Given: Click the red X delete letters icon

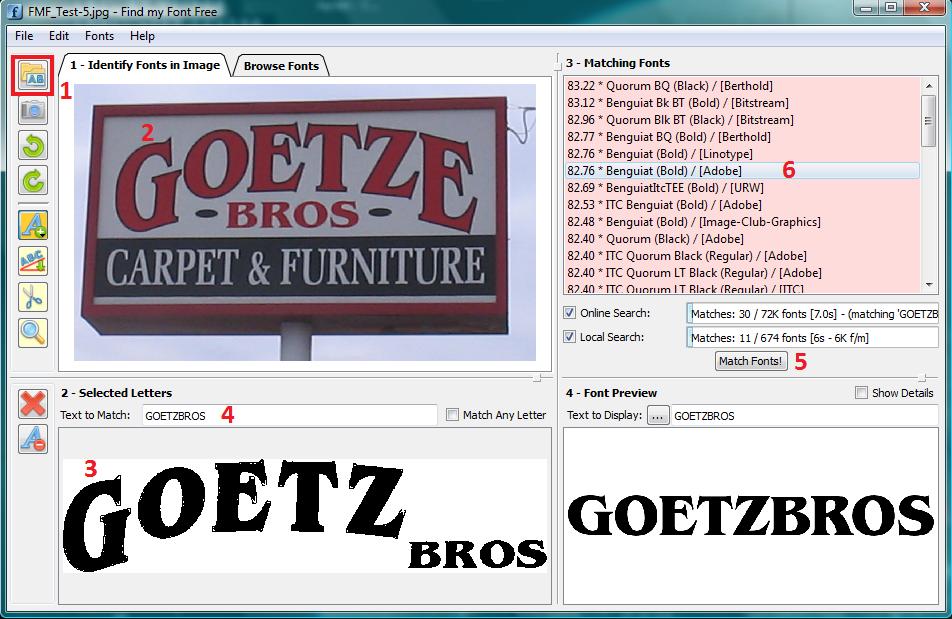Looking at the screenshot, I should 33,404.
